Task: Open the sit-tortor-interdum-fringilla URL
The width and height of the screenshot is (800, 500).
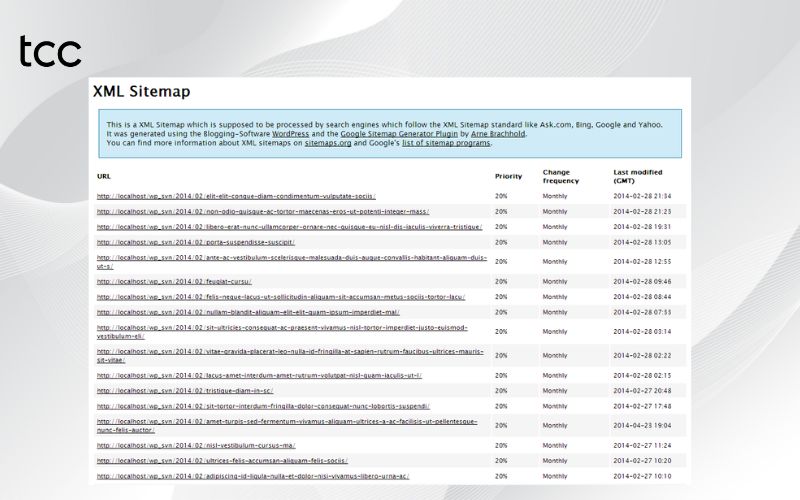Action: (x=263, y=406)
